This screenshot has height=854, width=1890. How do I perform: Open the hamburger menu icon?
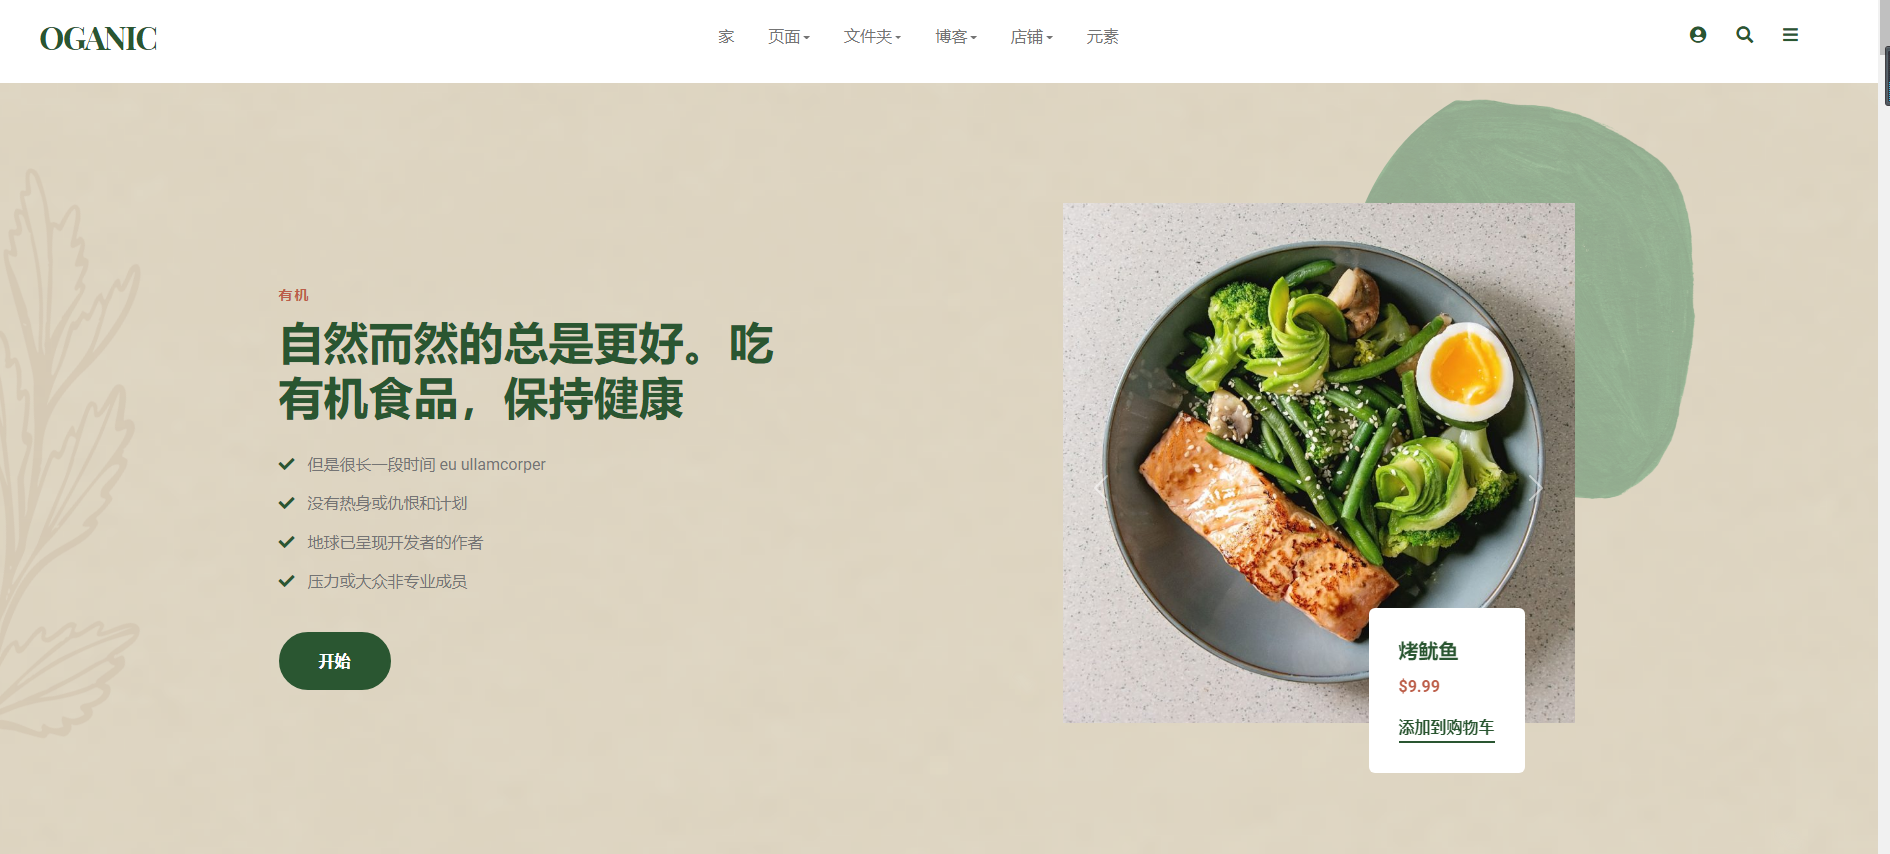click(x=1790, y=35)
